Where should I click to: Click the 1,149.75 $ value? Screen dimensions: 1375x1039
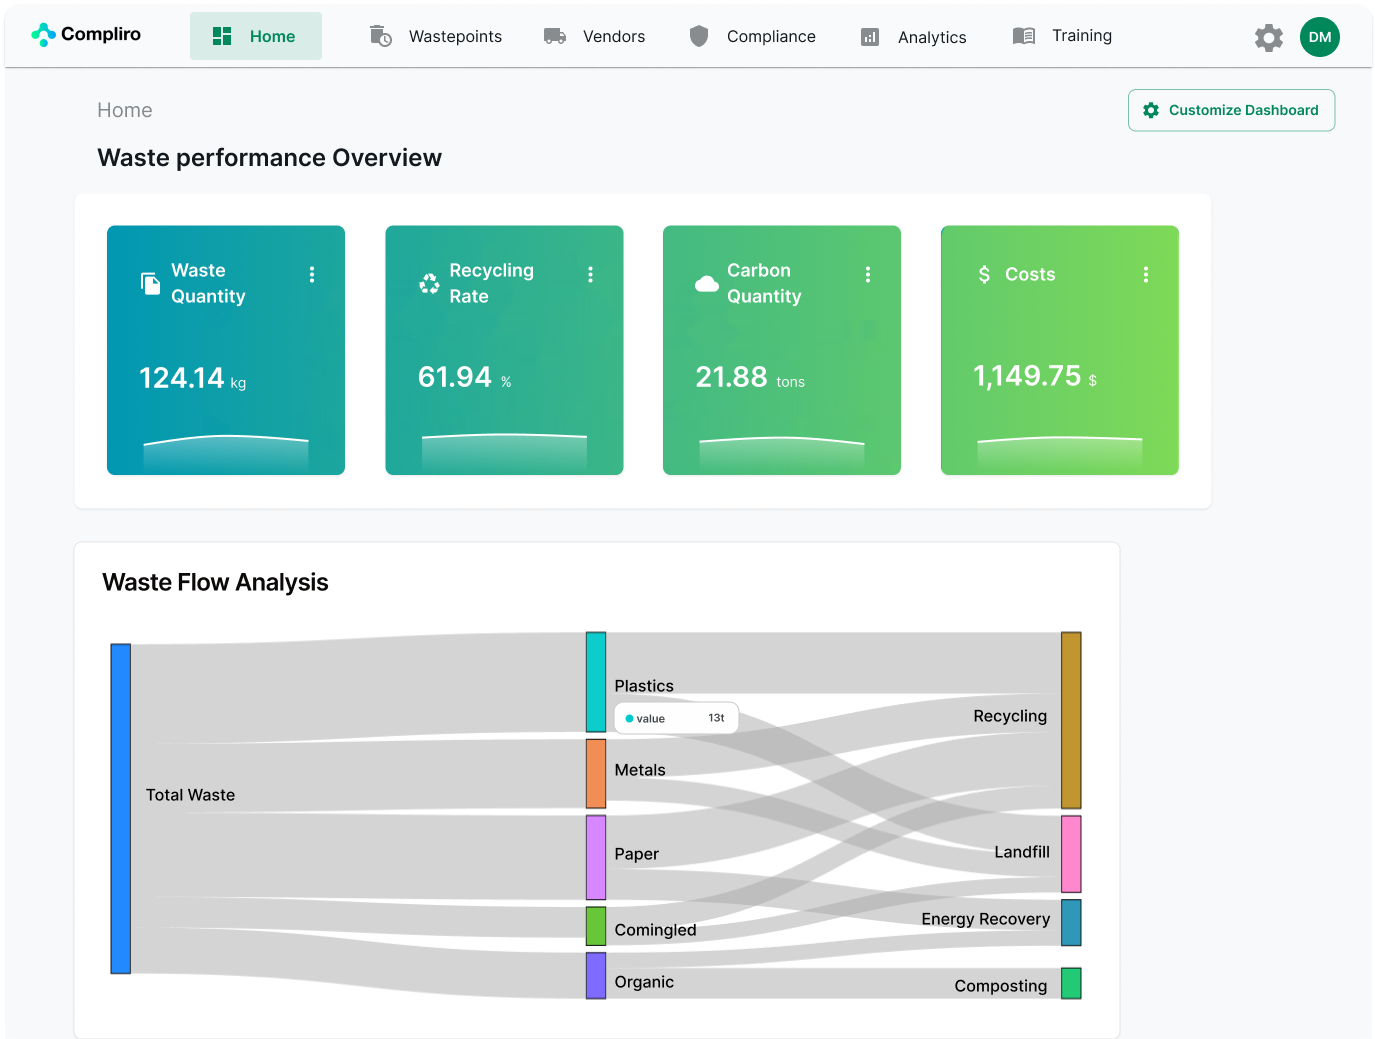point(1035,376)
